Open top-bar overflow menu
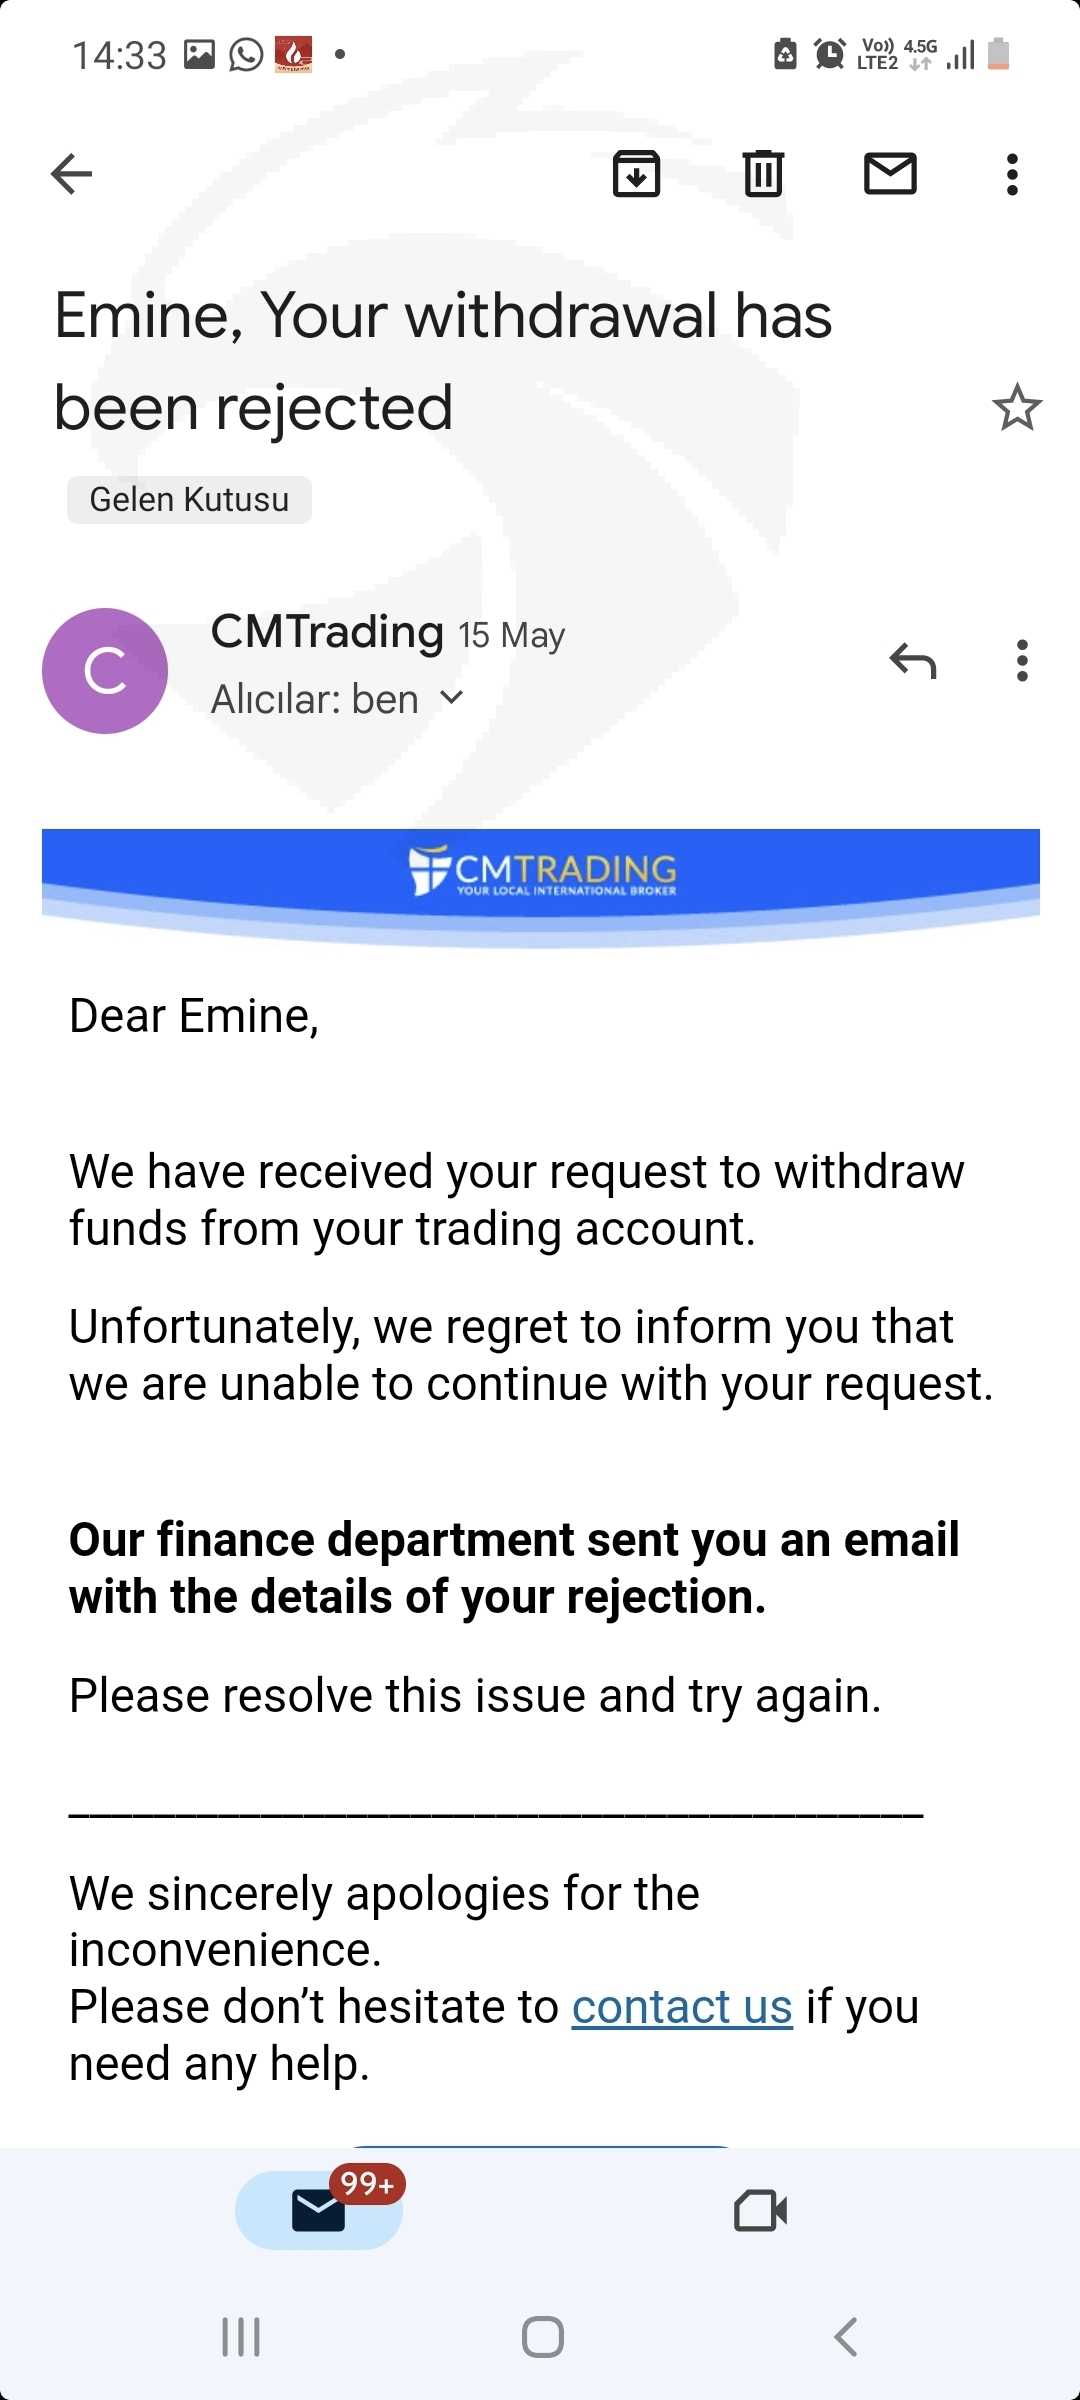The width and height of the screenshot is (1080, 2400). coord(1012,174)
